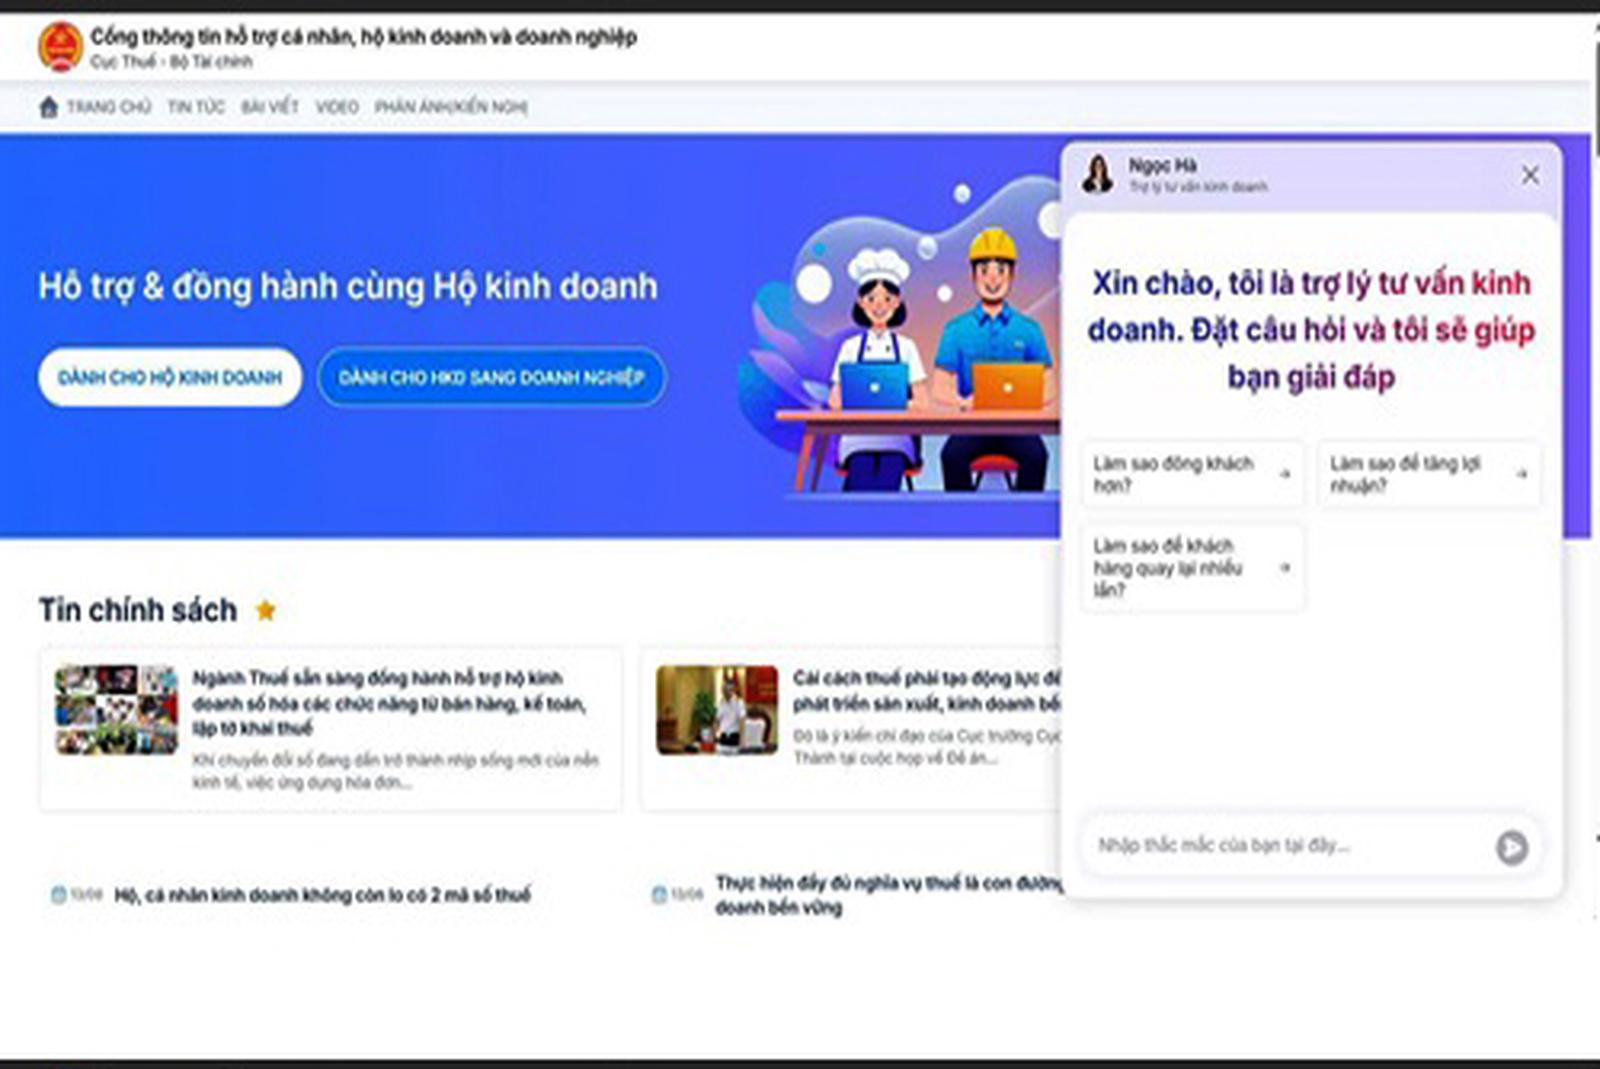Click DÀNH CHO HKD SANG DOANH NGHIỆP button

click(491, 377)
